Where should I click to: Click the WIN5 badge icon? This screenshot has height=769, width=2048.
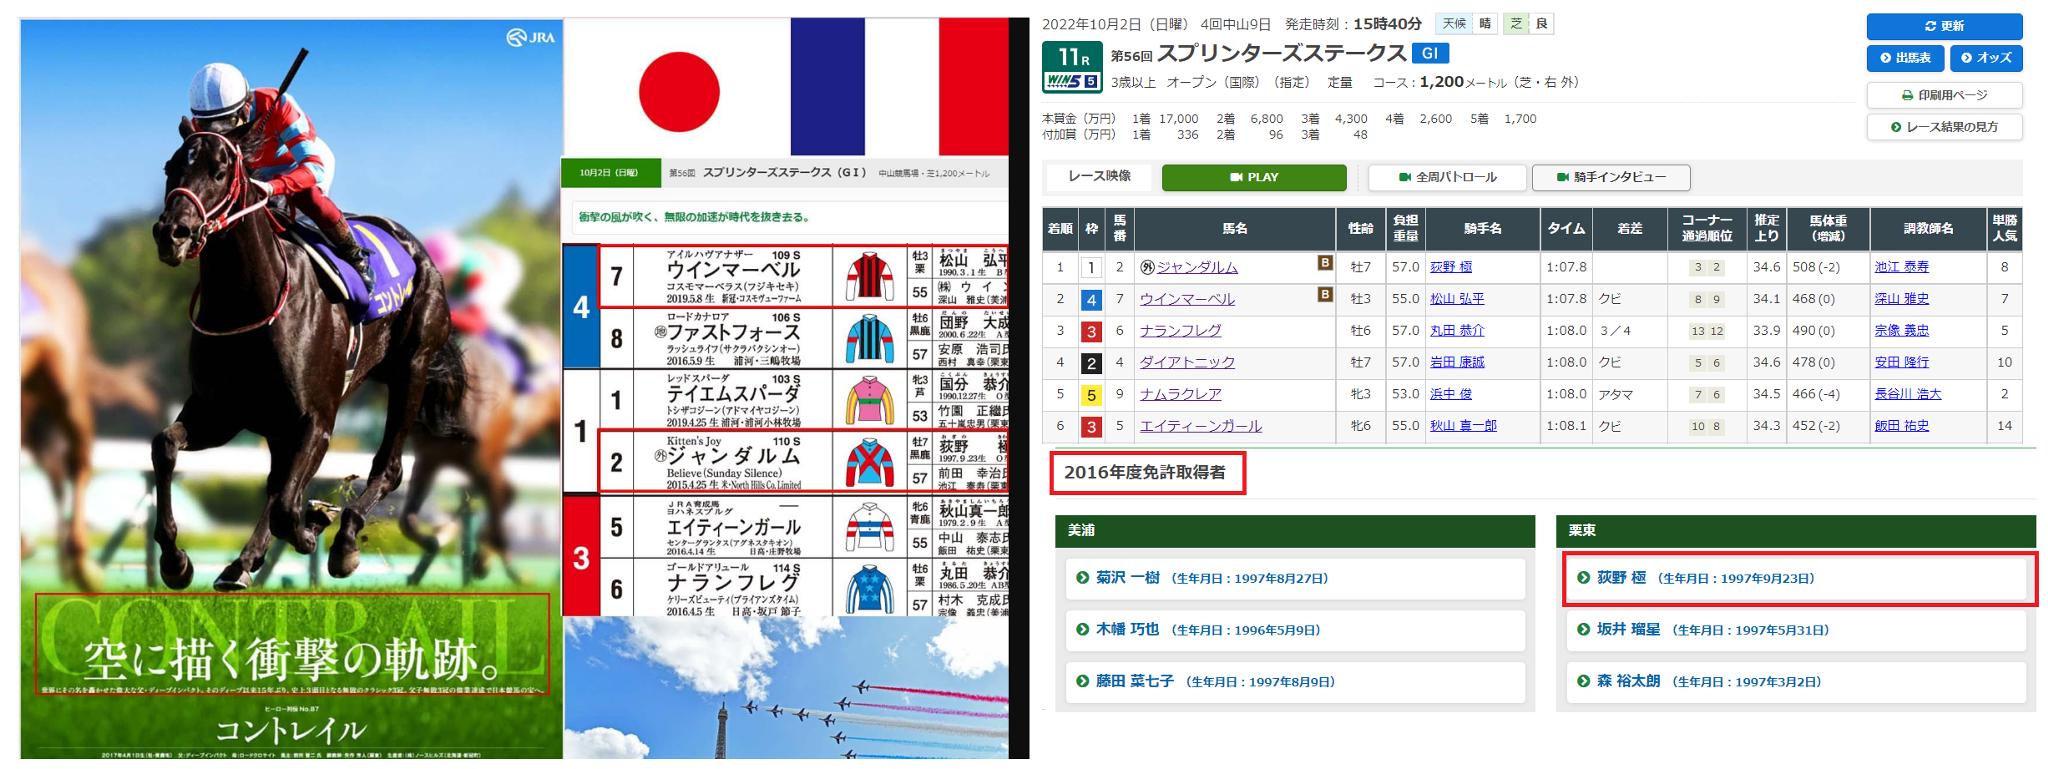(x=1072, y=82)
